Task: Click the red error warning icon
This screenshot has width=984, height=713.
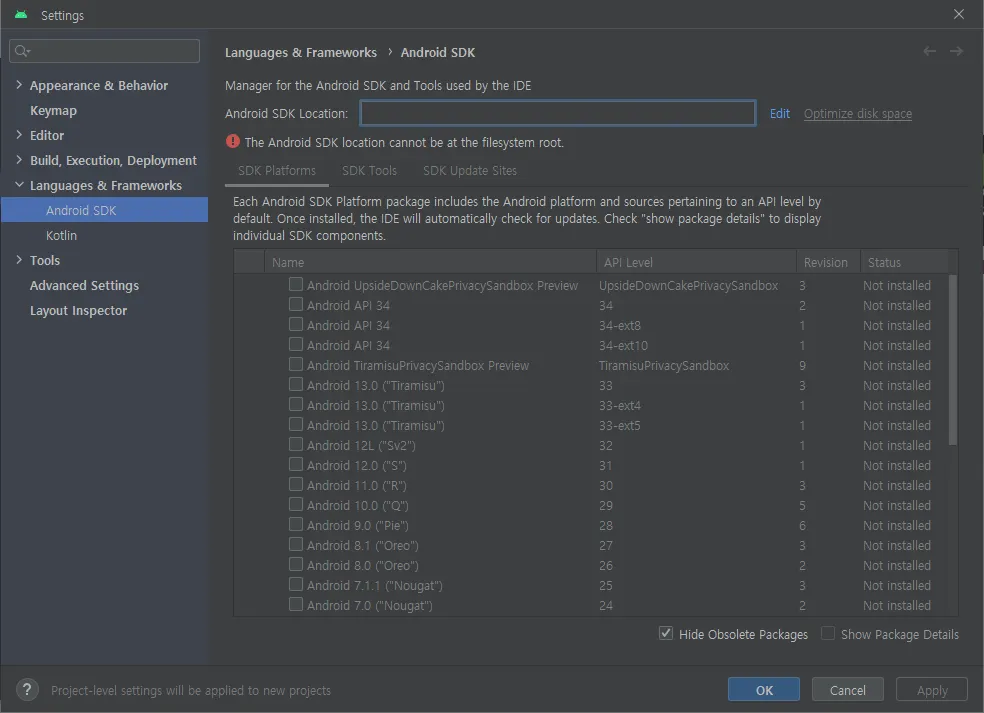Action: (x=233, y=142)
